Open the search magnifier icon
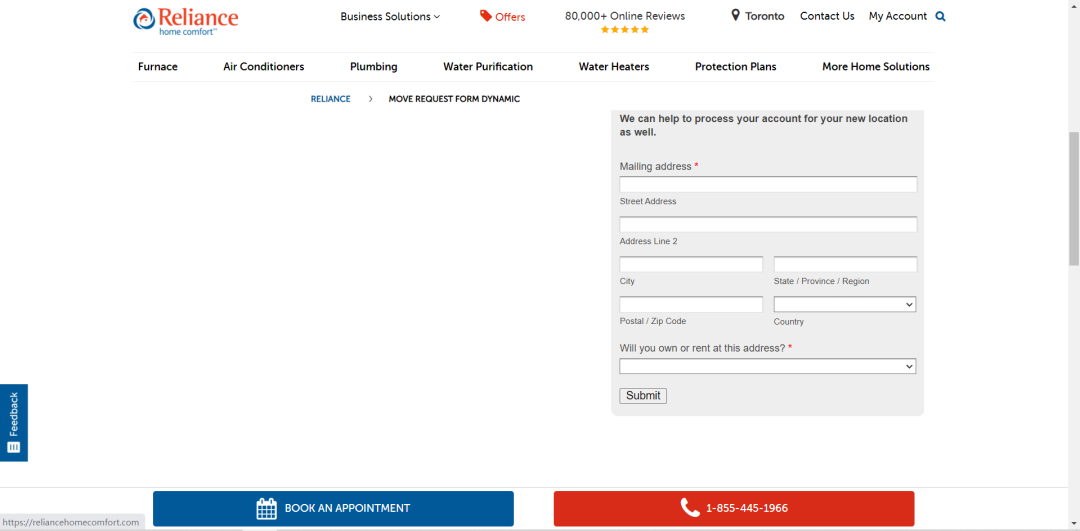Image resolution: width=1080 pixels, height=531 pixels. (941, 17)
